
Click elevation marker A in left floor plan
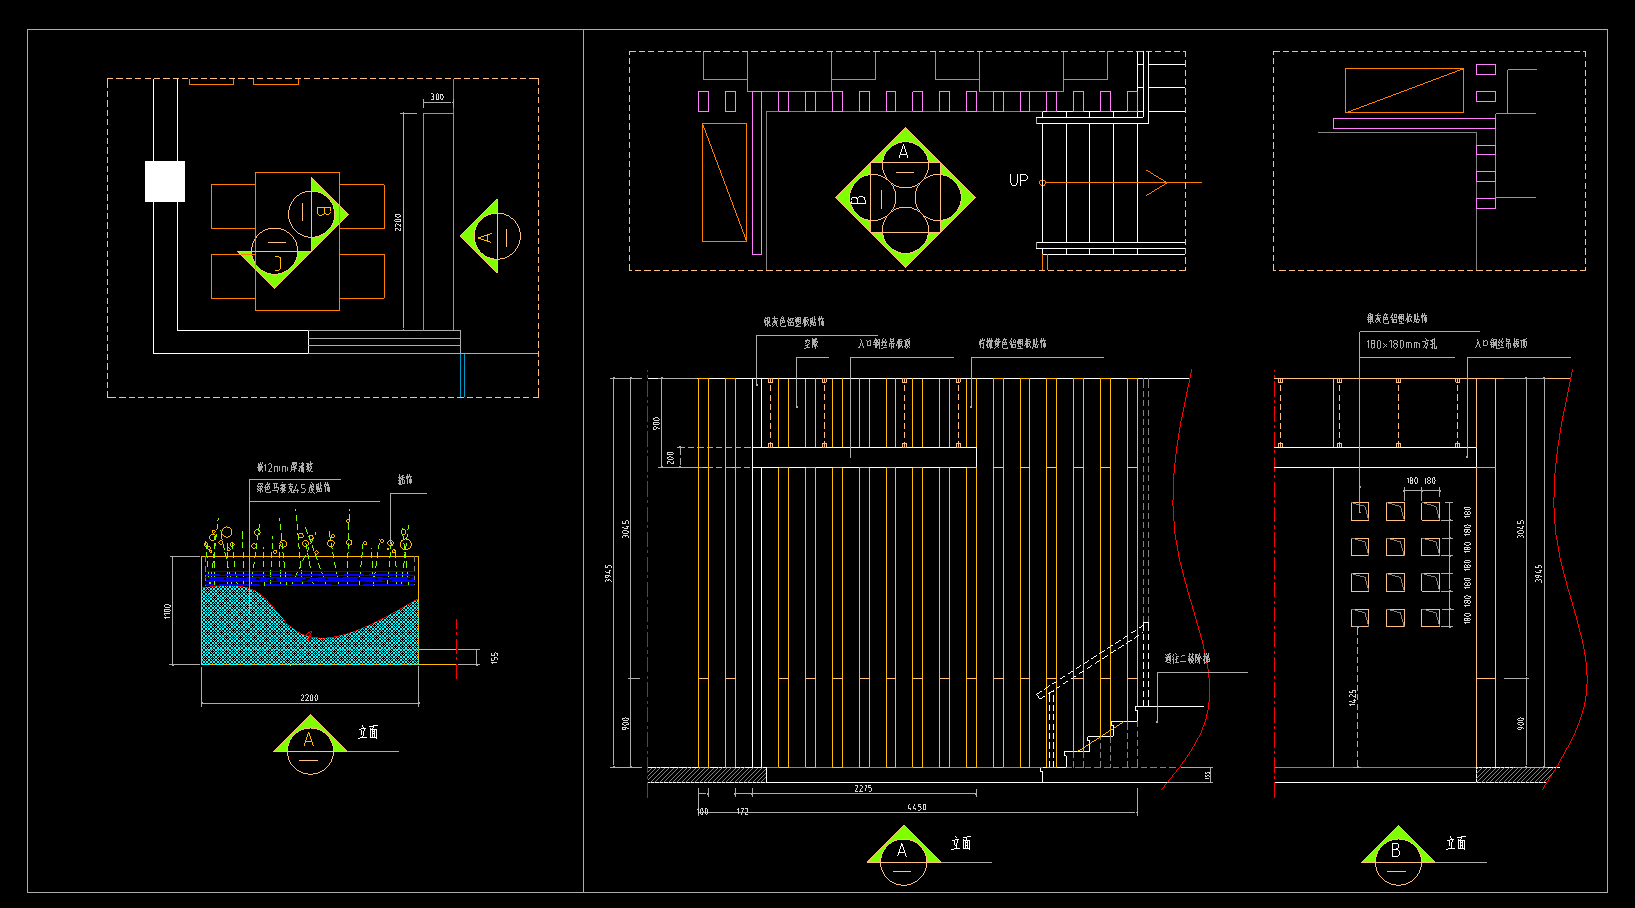click(x=490, y=237)
